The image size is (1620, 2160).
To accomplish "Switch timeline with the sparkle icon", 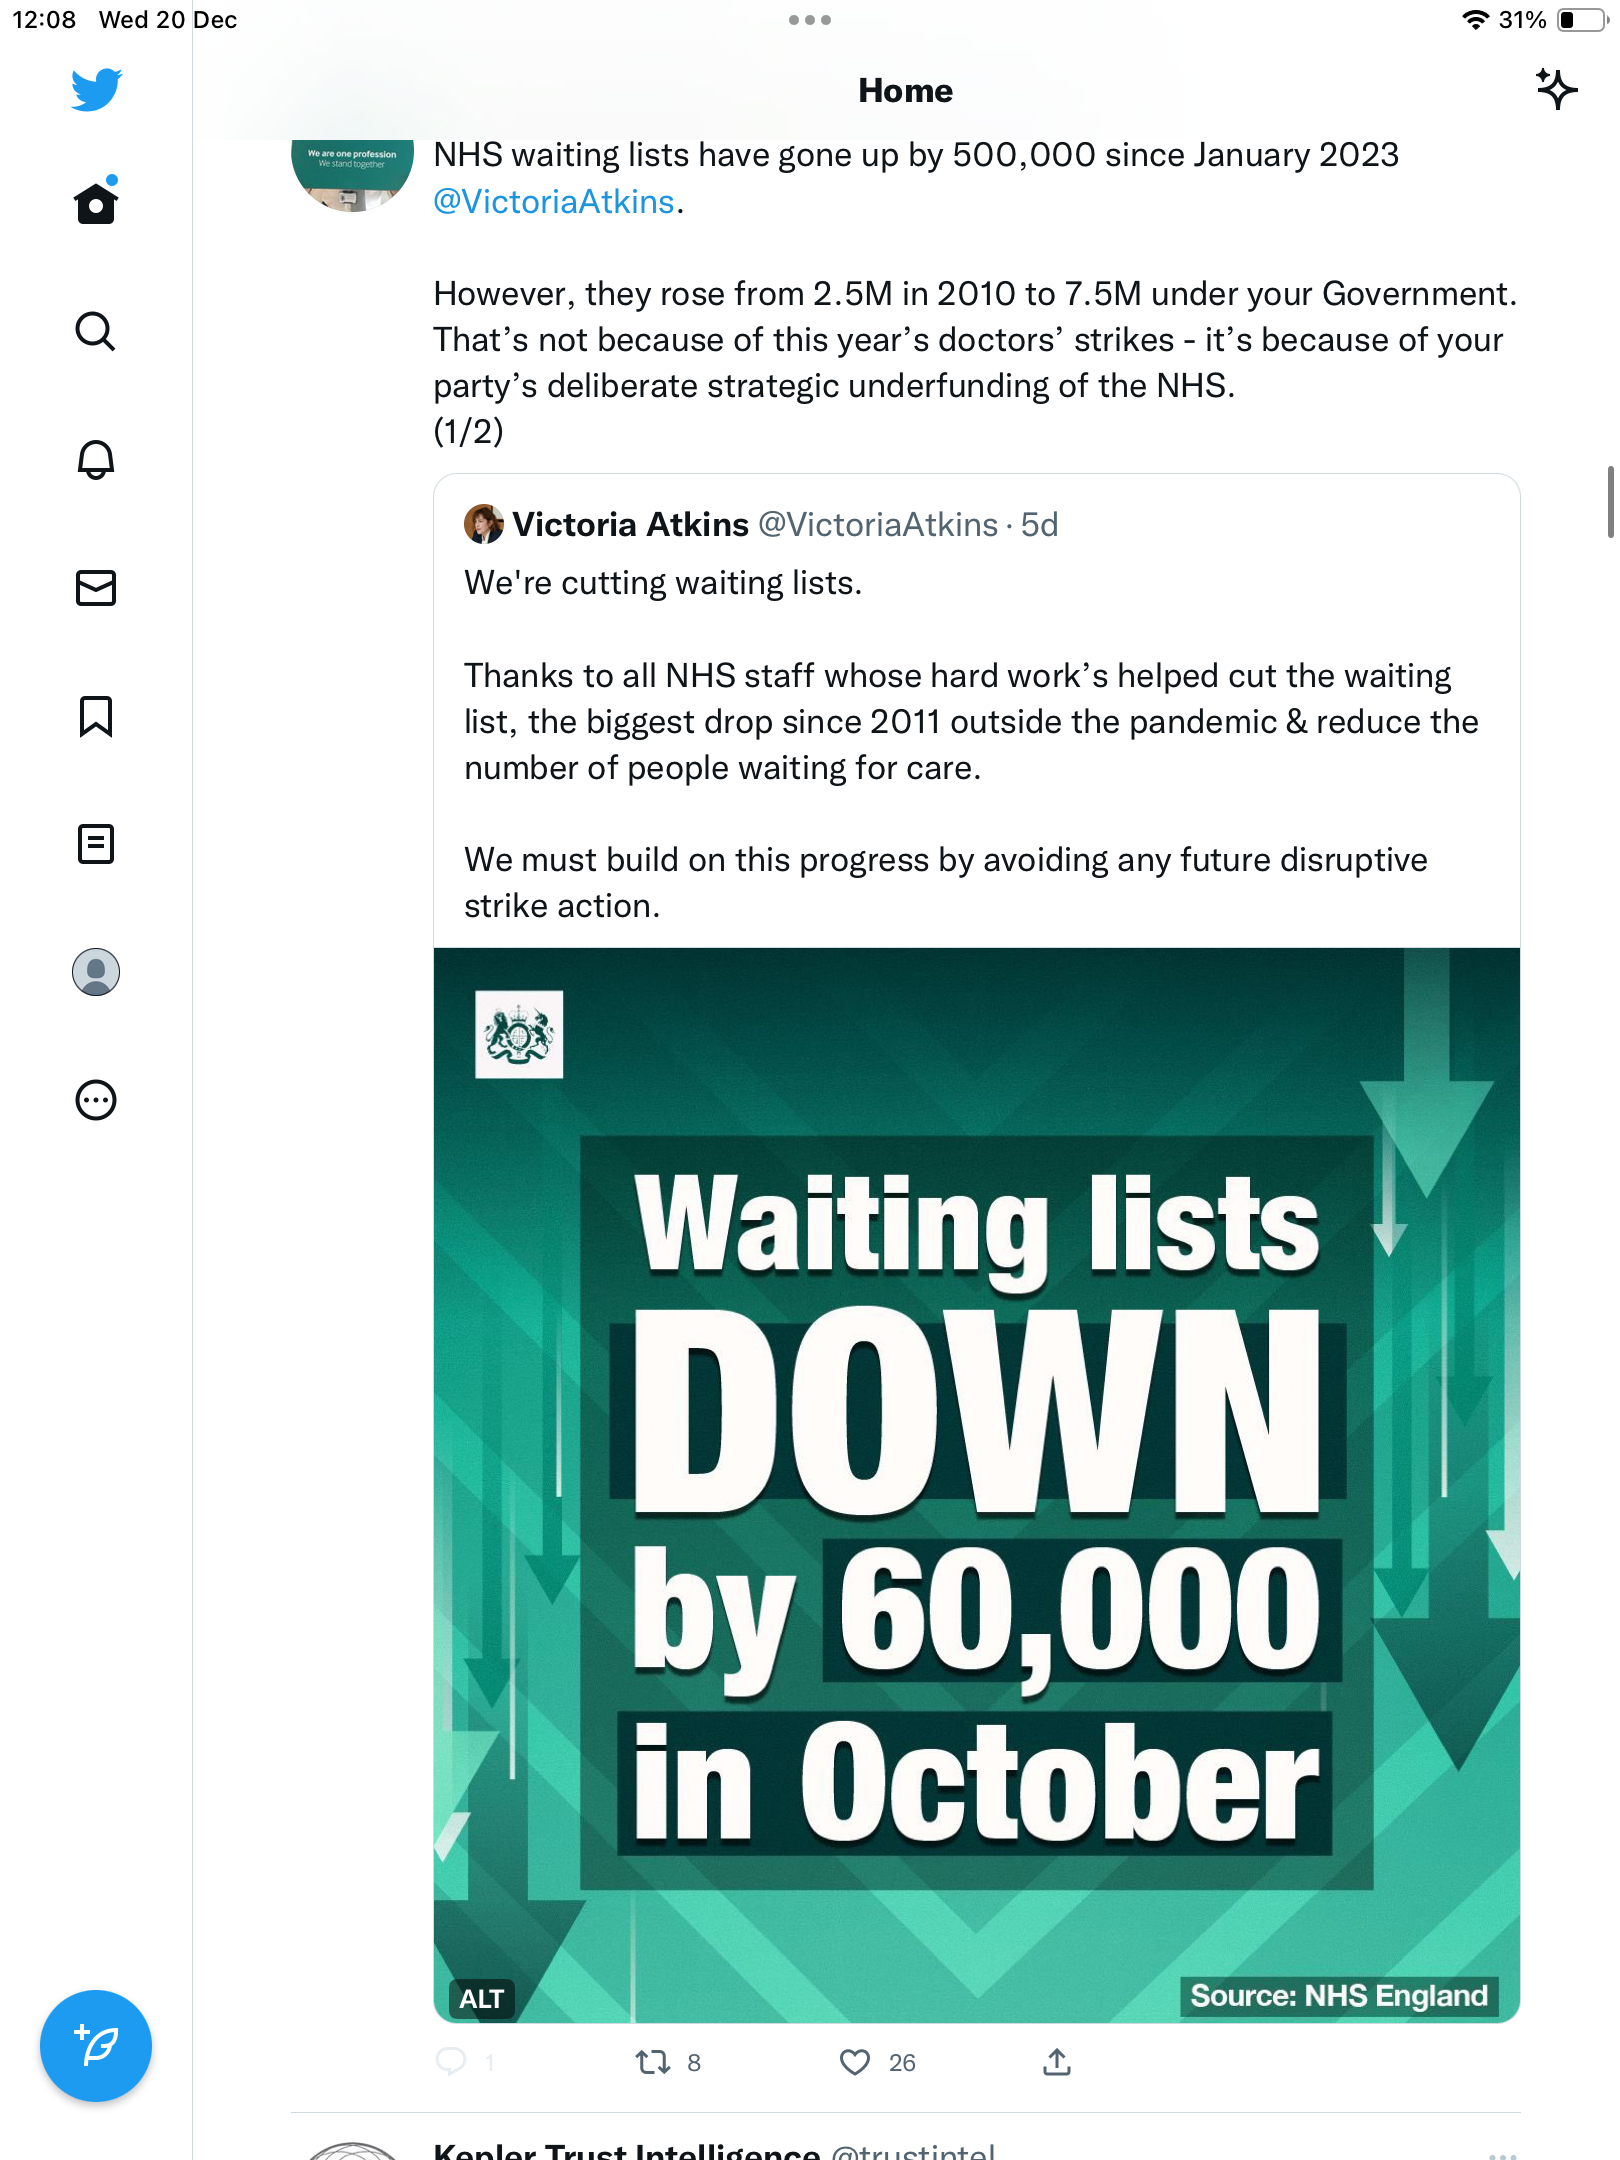I will pyautogui.click(x=1556, y=90).
